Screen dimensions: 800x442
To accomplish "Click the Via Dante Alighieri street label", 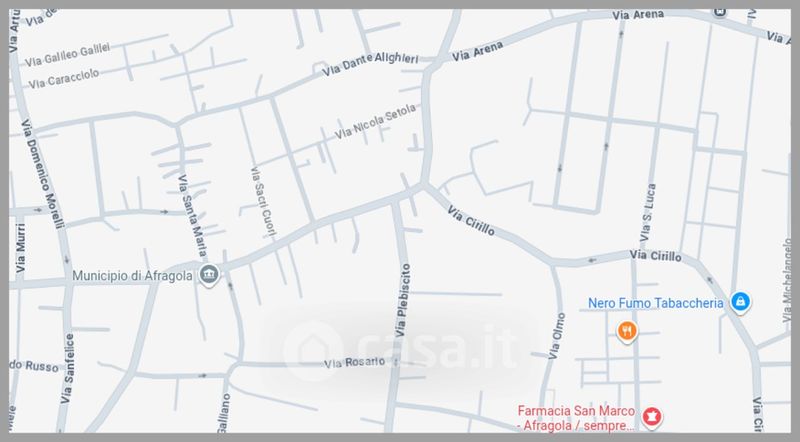I will tap(370, 63).
